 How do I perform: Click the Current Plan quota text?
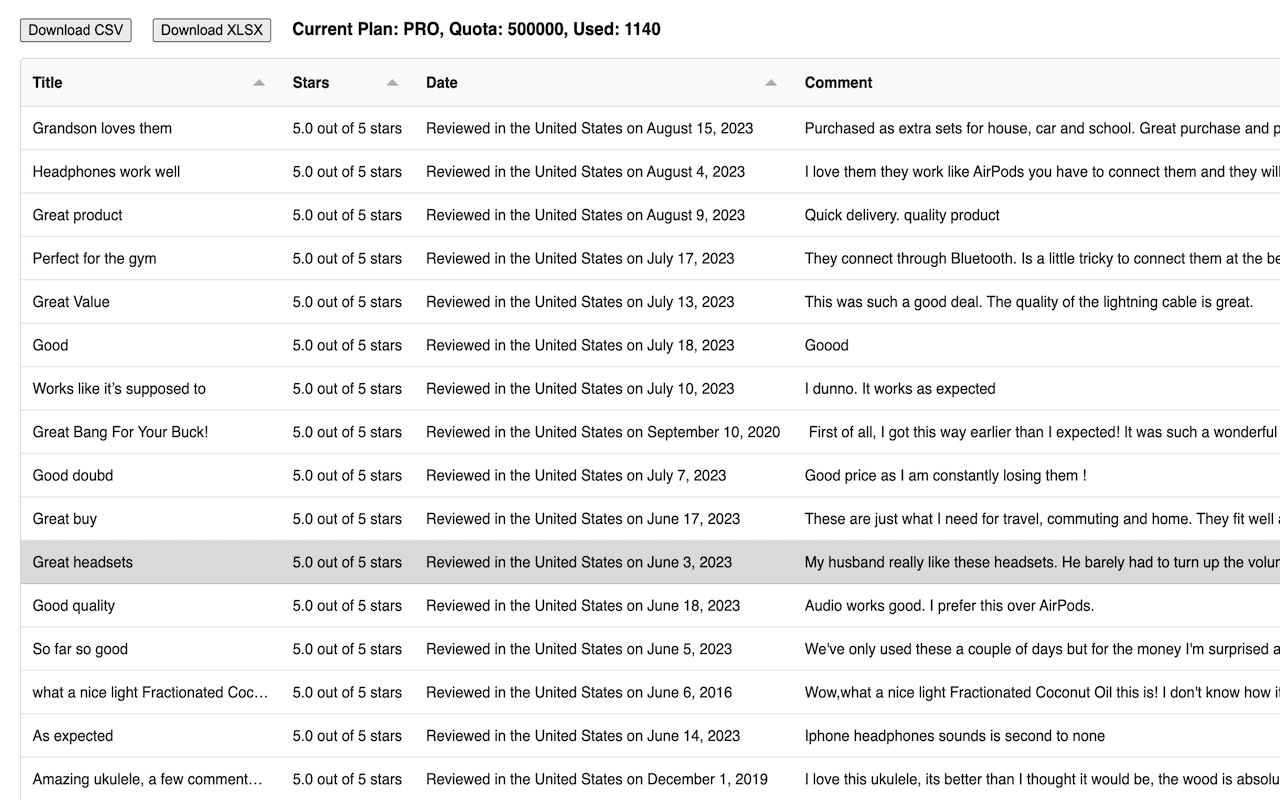[x=476, y=30]
